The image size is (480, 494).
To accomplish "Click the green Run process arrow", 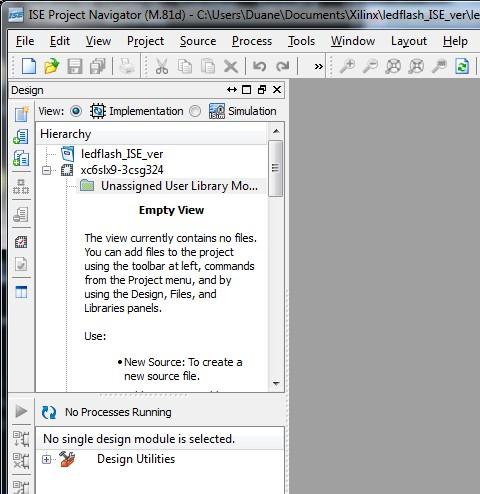I will tap(21, 411).
